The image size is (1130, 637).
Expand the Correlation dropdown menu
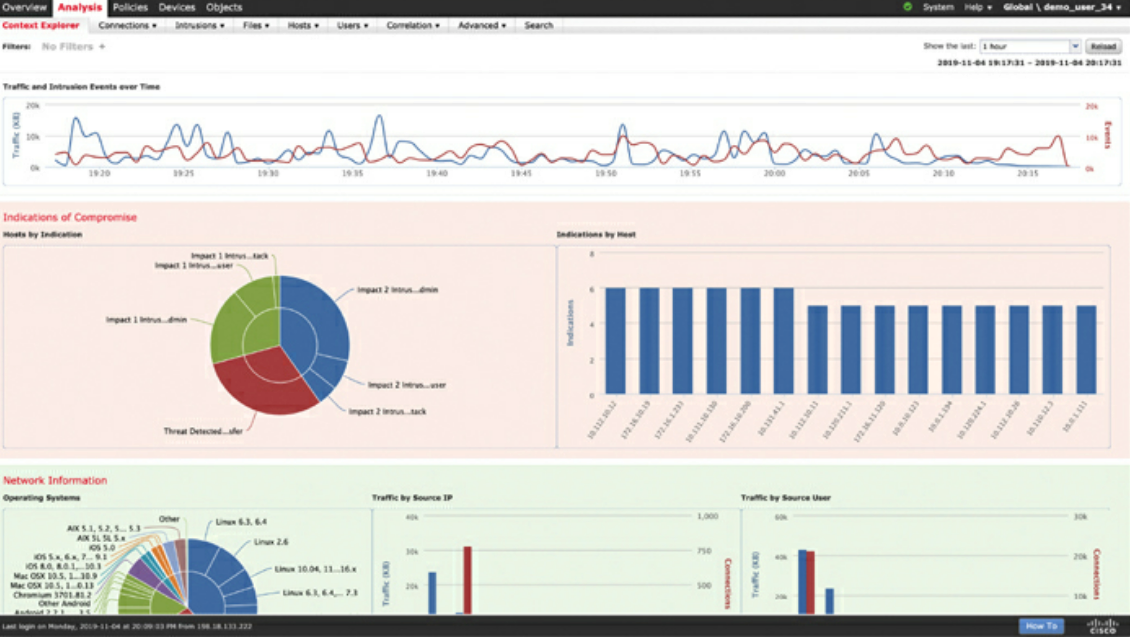click(x=413, y=25)
